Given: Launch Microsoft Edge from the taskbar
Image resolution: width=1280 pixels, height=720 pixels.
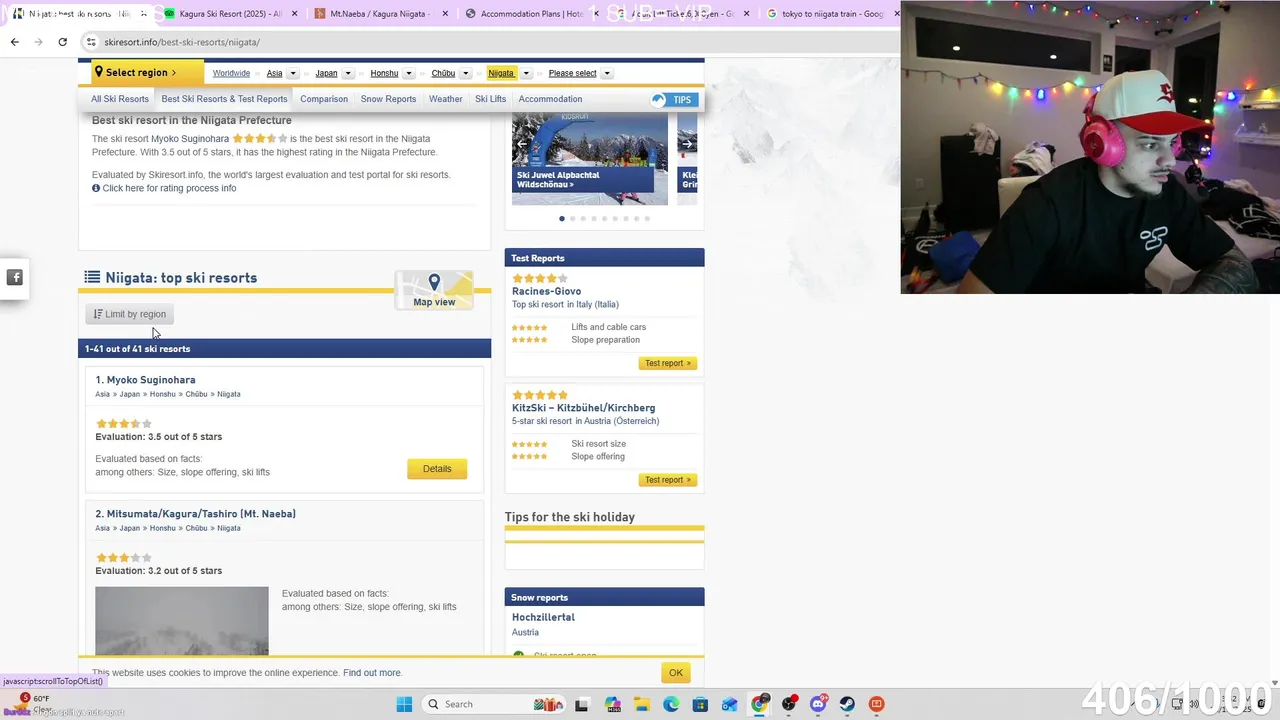Looking at the screenshot, I should pos(671,704).
